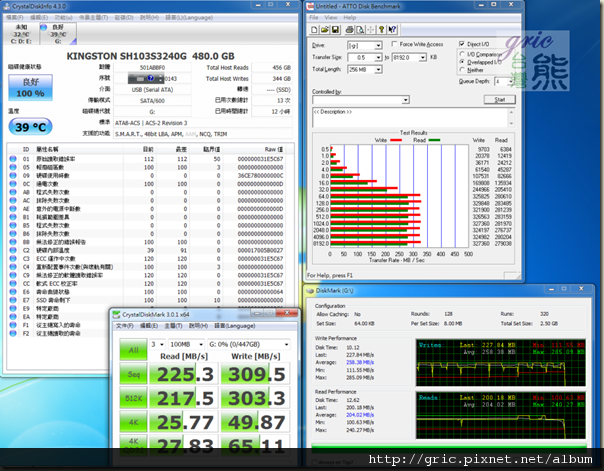Select the C: D: E: 32°C disk tab
This screenshot has width=604, height=471.
coord(21,34)
